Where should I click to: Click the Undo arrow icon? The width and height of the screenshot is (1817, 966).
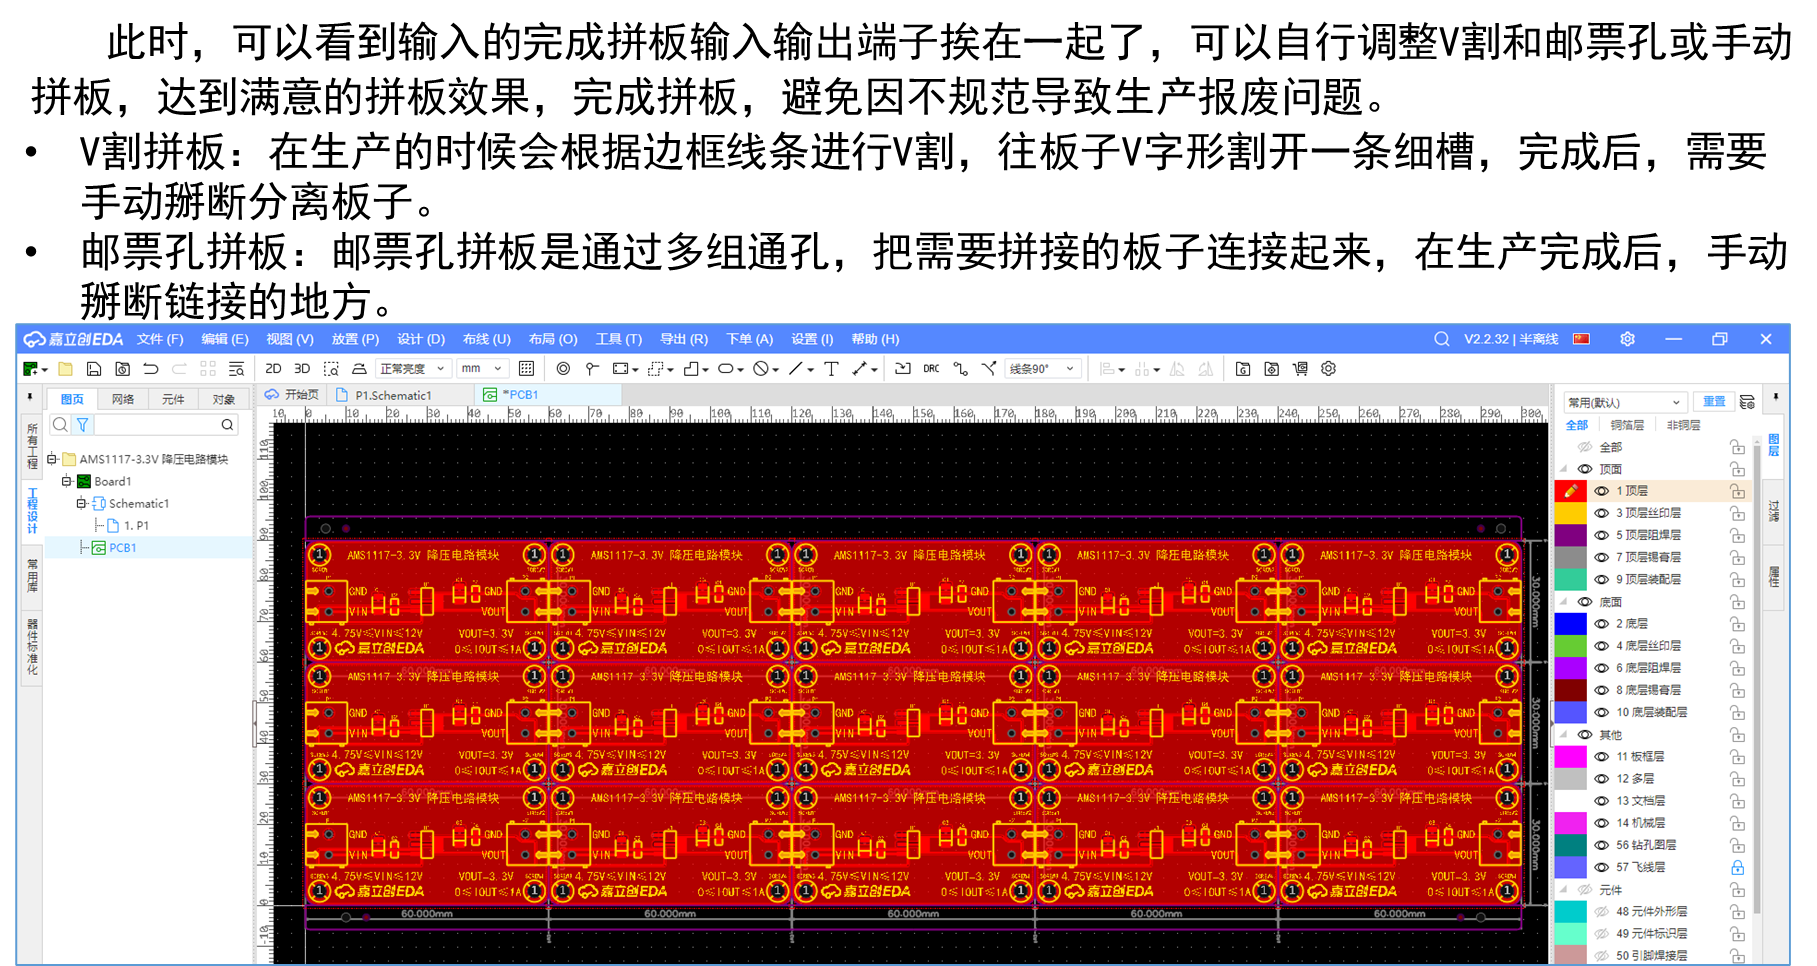pos(151,369)
